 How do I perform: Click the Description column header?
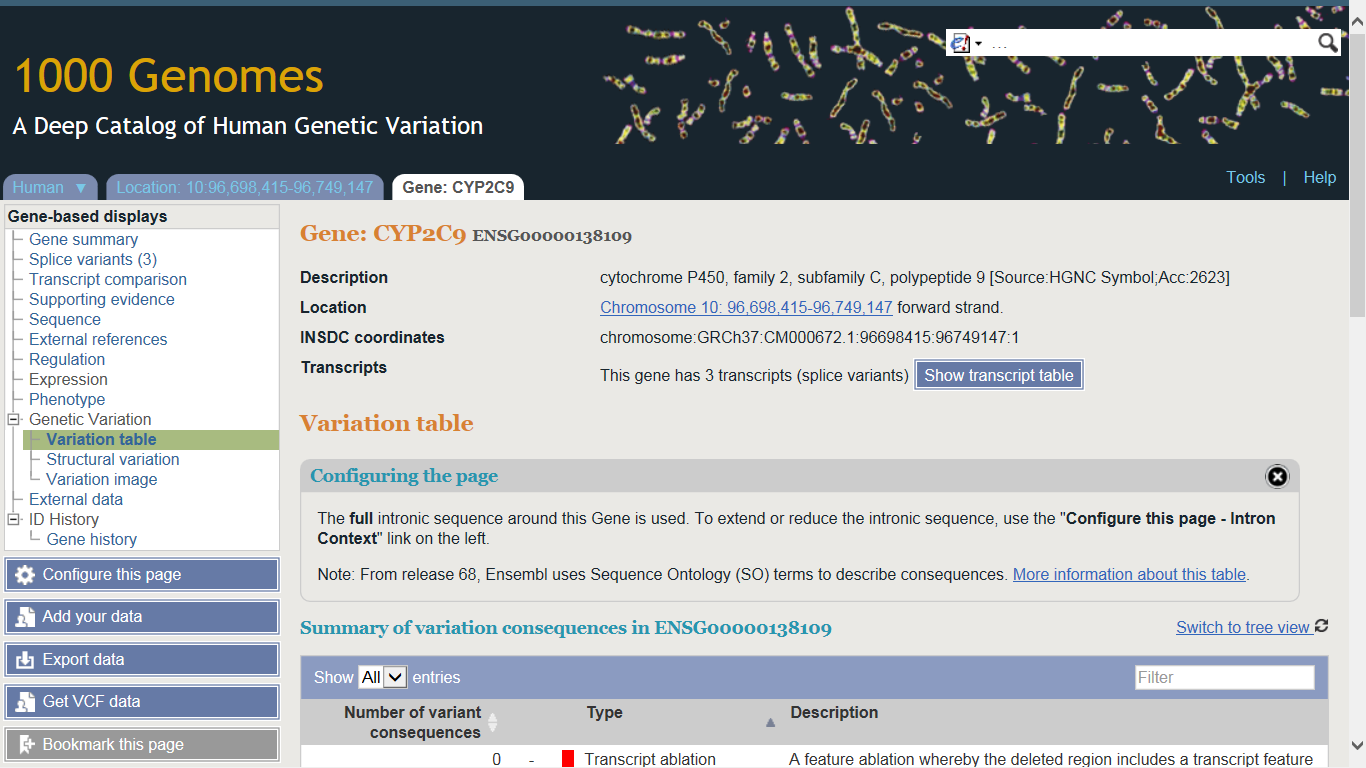tap(834, 712)
